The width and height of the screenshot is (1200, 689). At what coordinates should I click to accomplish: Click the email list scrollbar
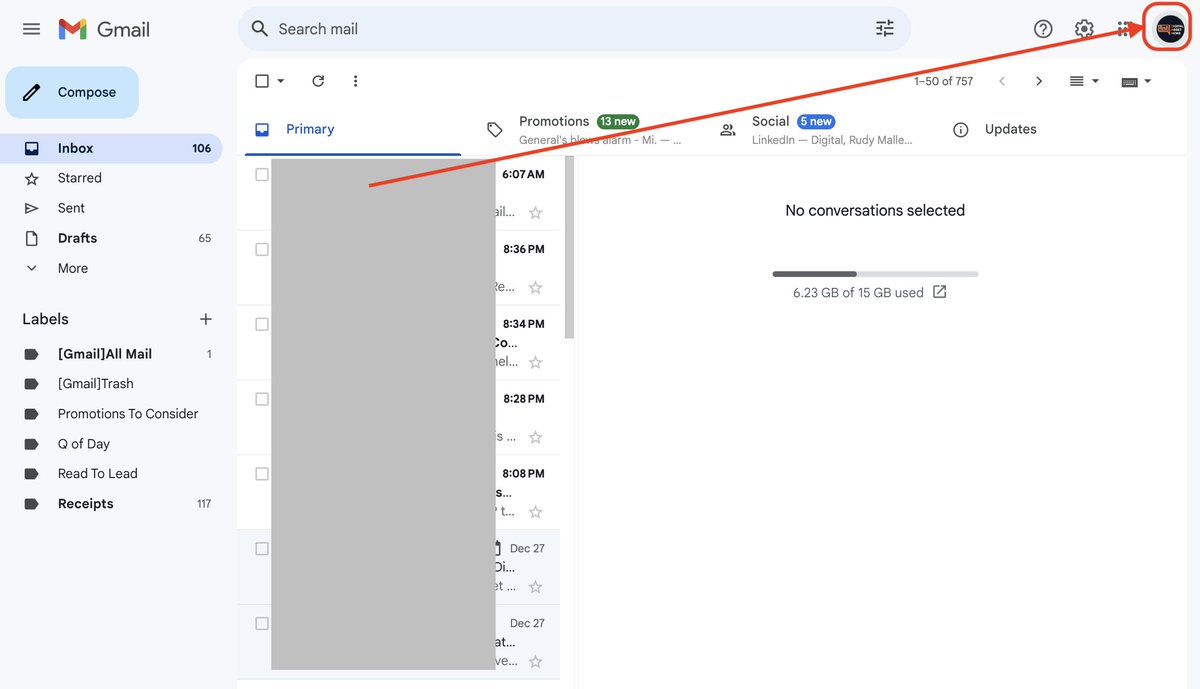coord(569,248)
